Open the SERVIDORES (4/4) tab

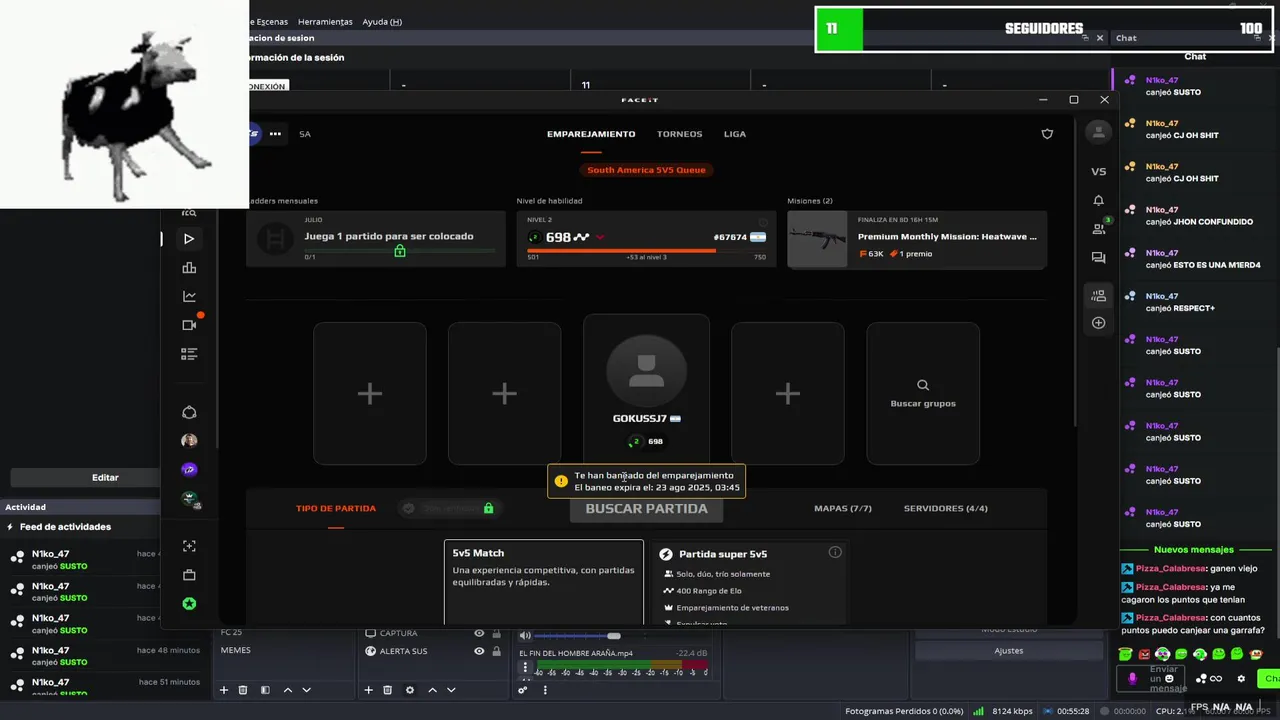coord(946,508)
